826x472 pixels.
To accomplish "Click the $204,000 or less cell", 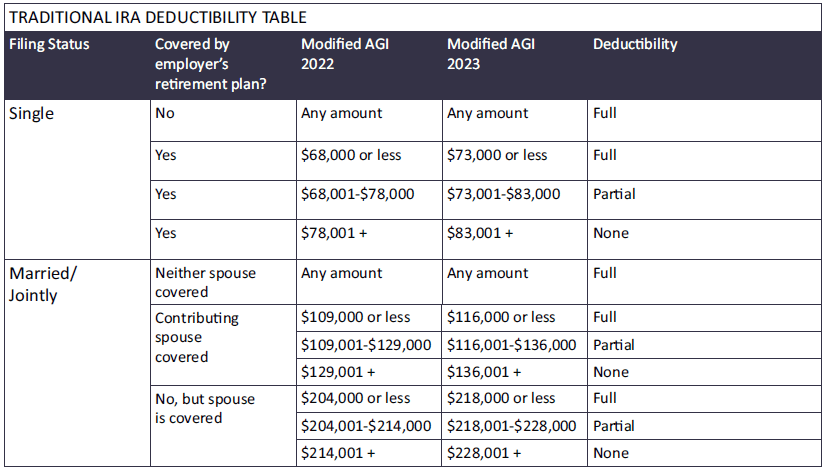I will pyautogui.click(x=355, y=398).
